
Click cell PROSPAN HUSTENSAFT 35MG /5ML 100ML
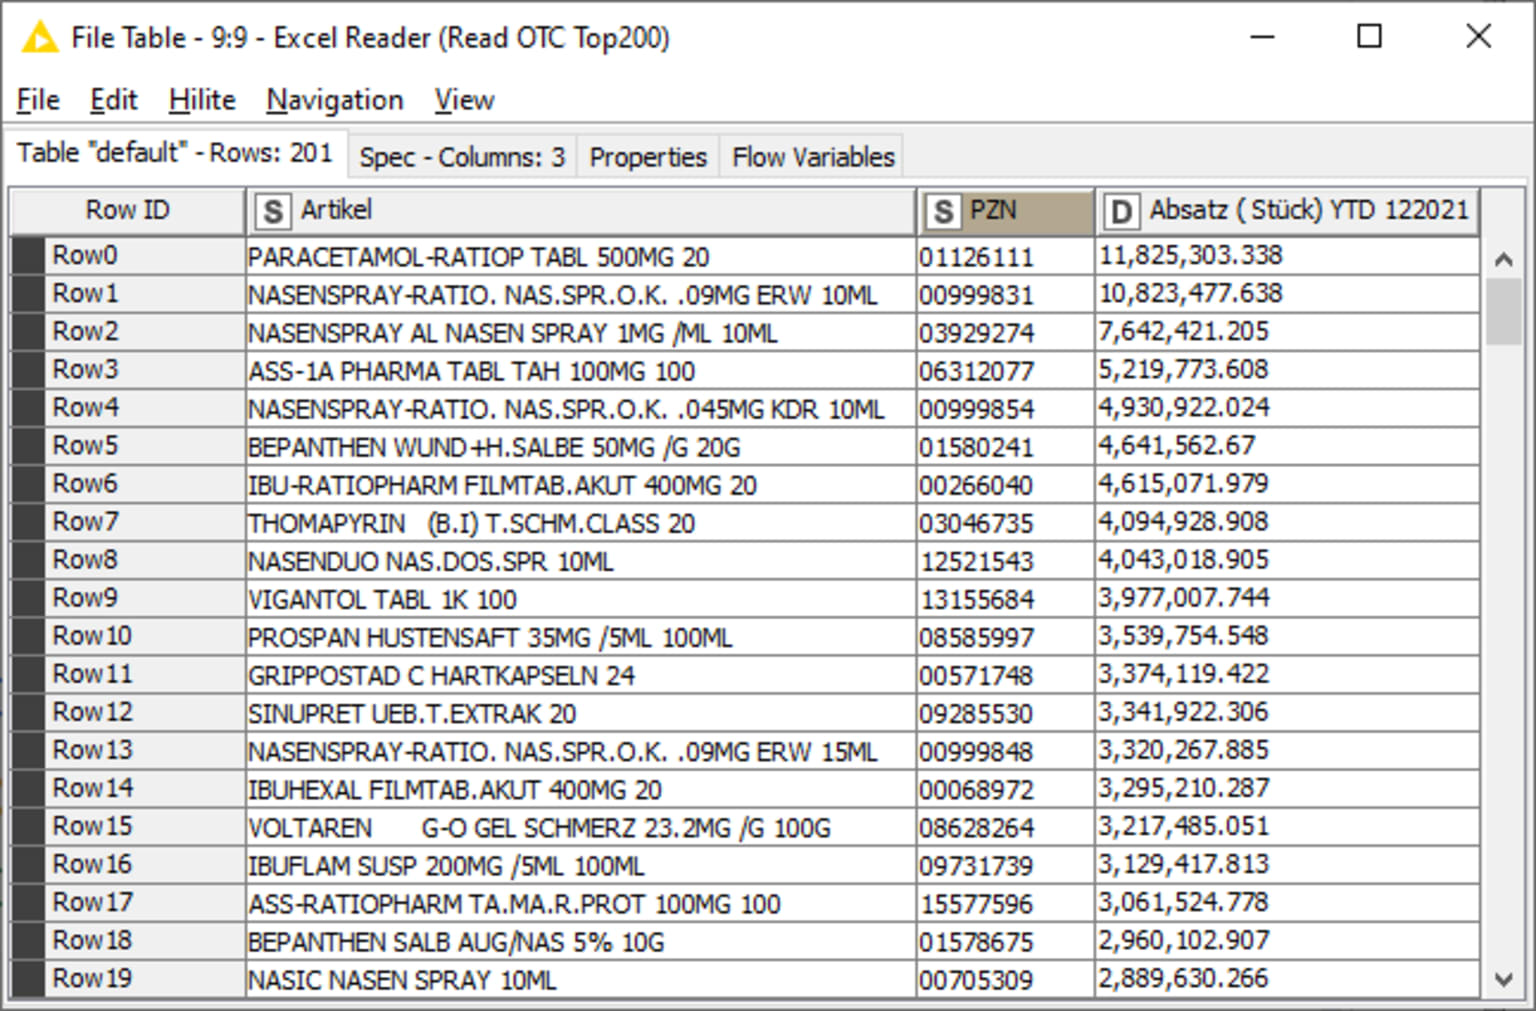pos(581,636)
